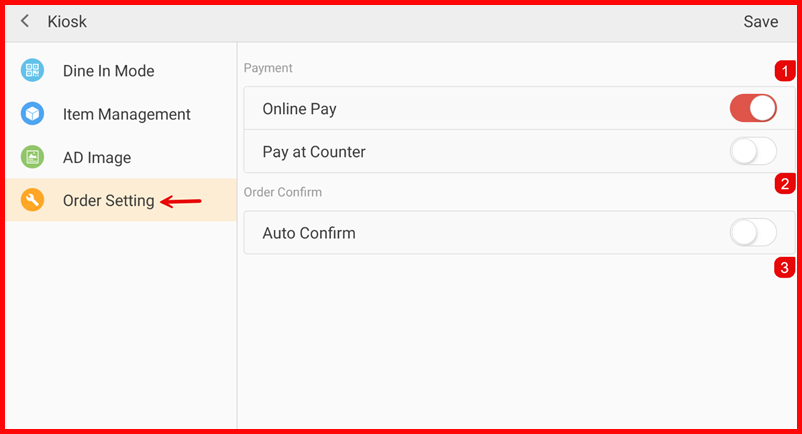This screenshot has width=802, height=434.
Task: Enable the Pay at Counter switch
Action: click(x=753, y=152)
